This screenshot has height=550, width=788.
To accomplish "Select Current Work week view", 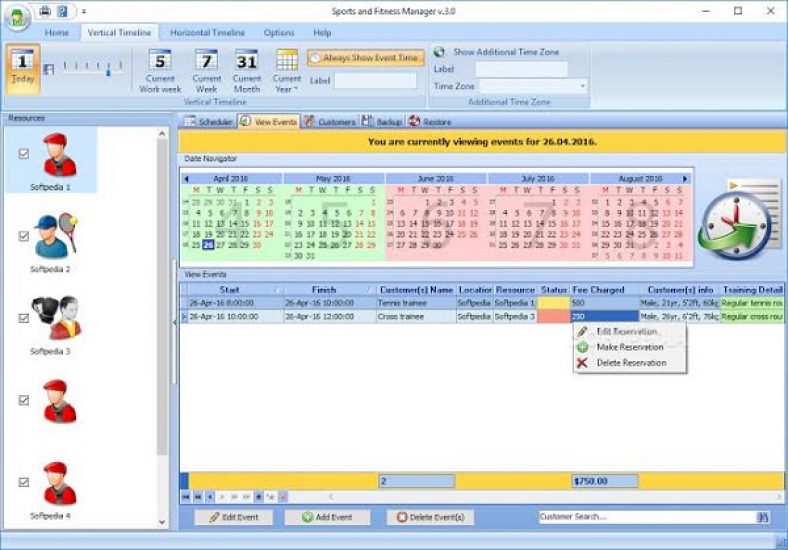I will pos(160,70).
